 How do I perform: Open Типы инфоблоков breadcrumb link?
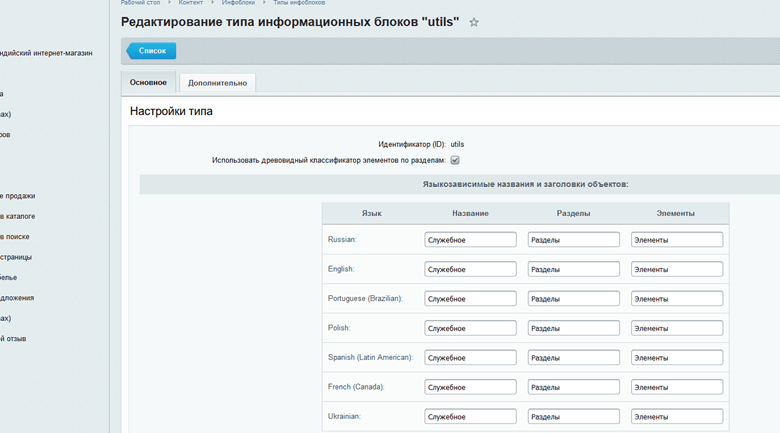[x=299, y=3]
